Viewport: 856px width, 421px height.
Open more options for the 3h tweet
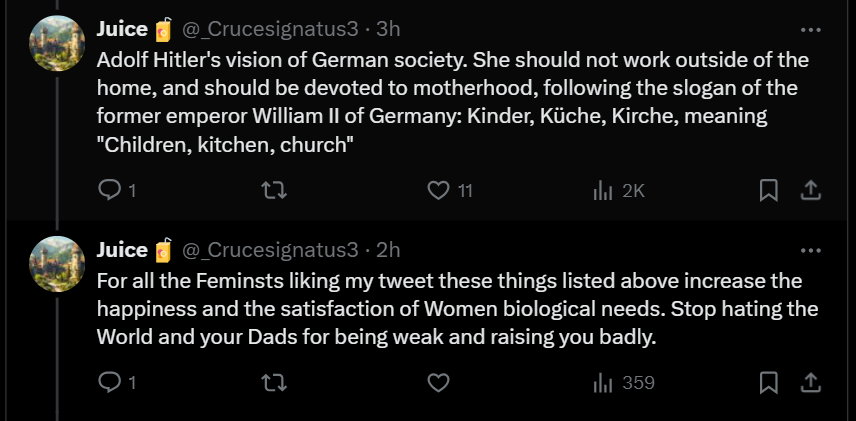click(811, 30)
